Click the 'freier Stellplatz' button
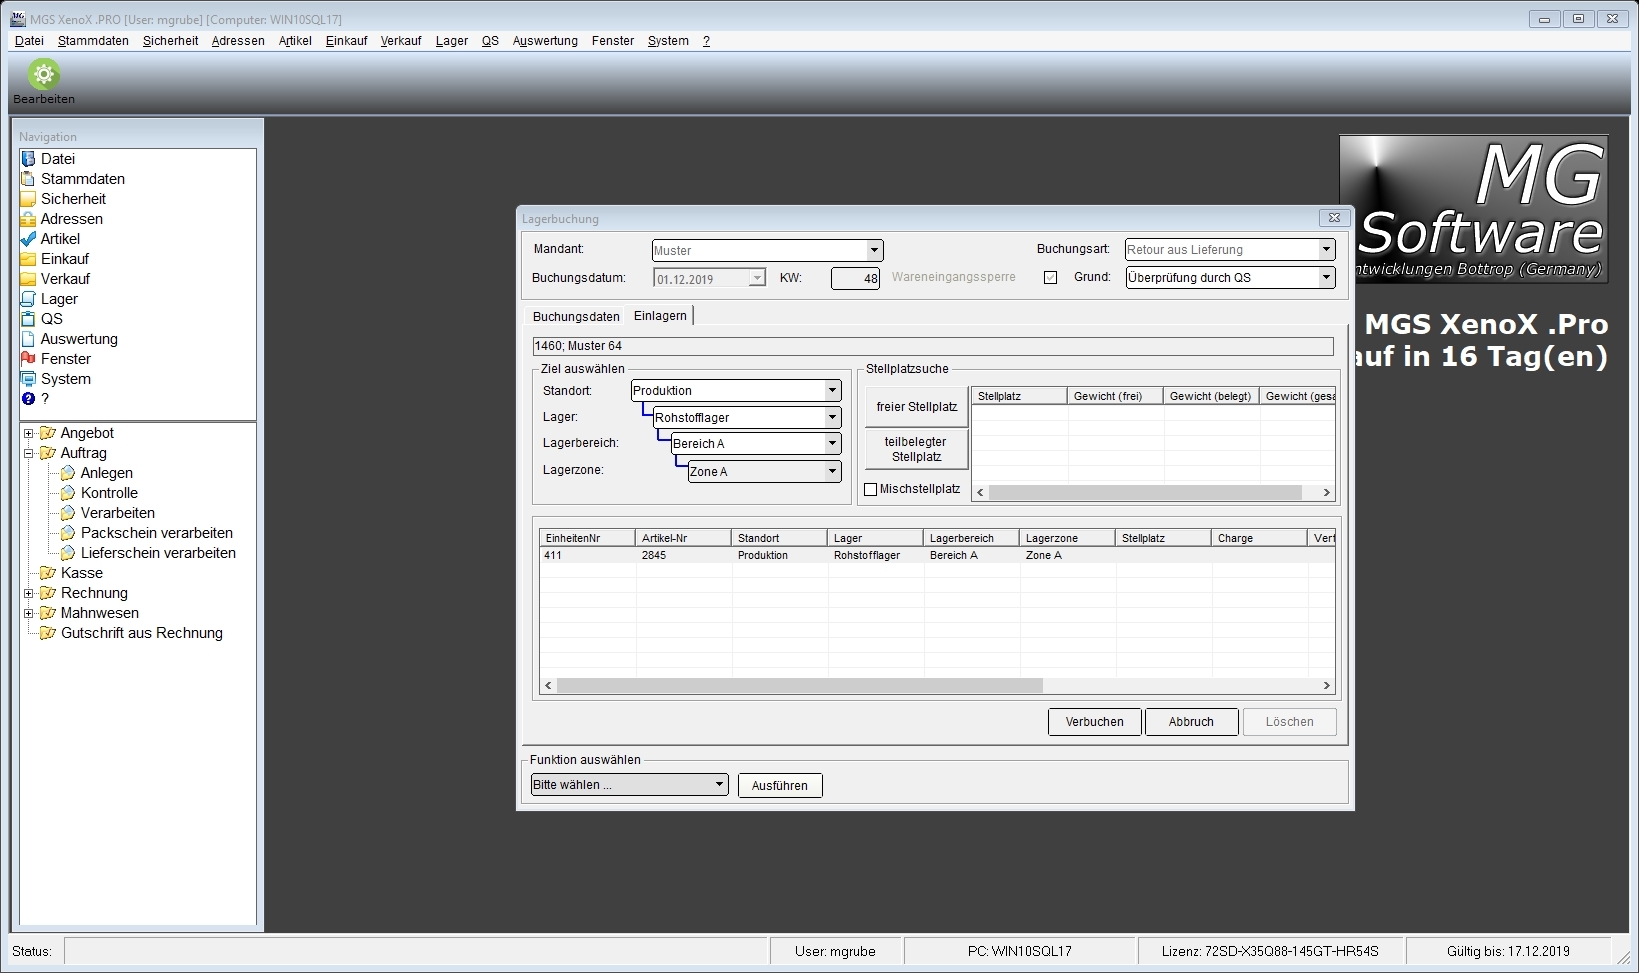 tap(917, 407)
